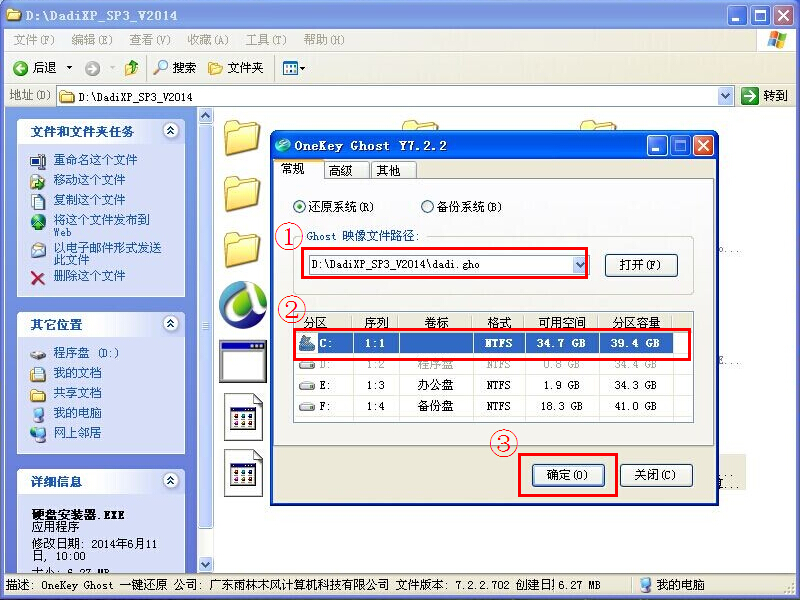This screenshot has width=800, height=600.
Task: Click the Back arrow icon in toolbar
Action: tap(20, 68)
